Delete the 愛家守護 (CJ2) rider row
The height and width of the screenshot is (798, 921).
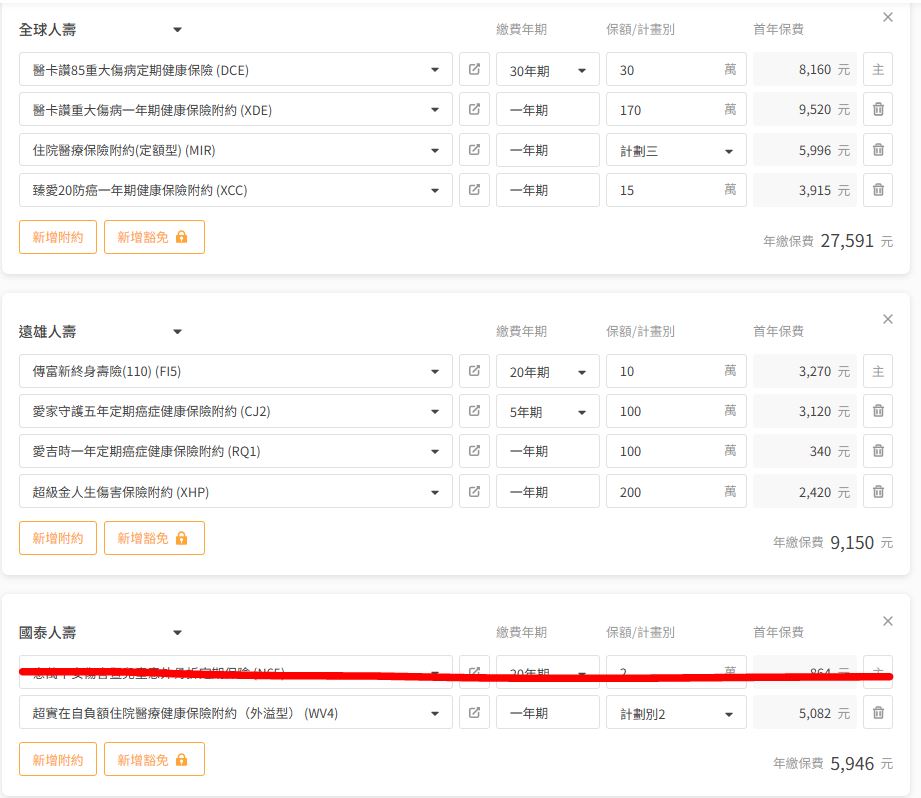(878, 410)
